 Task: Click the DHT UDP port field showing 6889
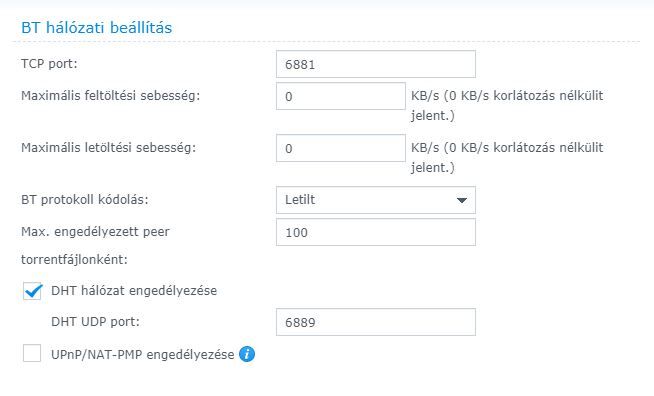tap(376, 322)
